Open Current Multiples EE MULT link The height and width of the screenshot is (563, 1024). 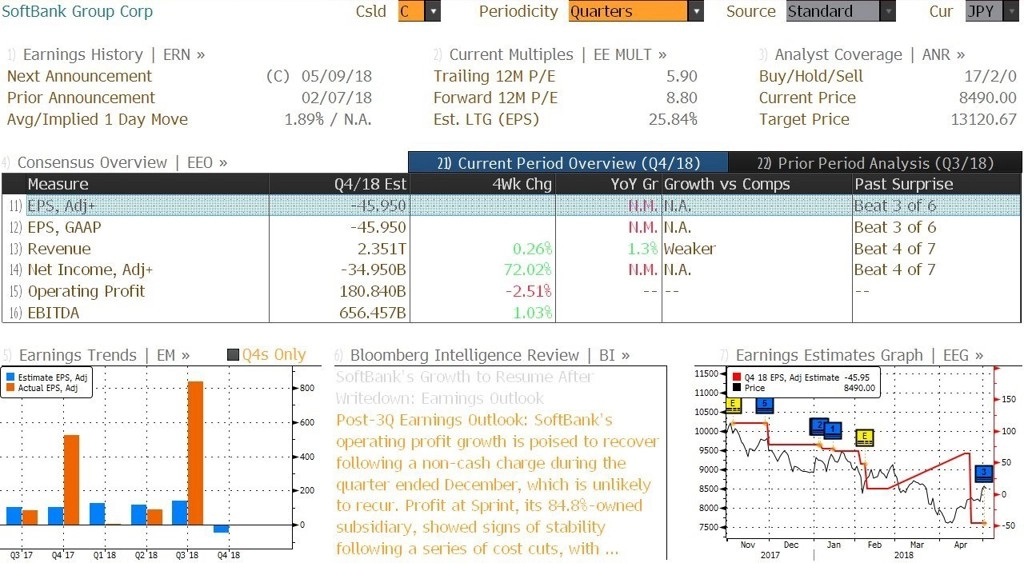(x=558, y=54)
